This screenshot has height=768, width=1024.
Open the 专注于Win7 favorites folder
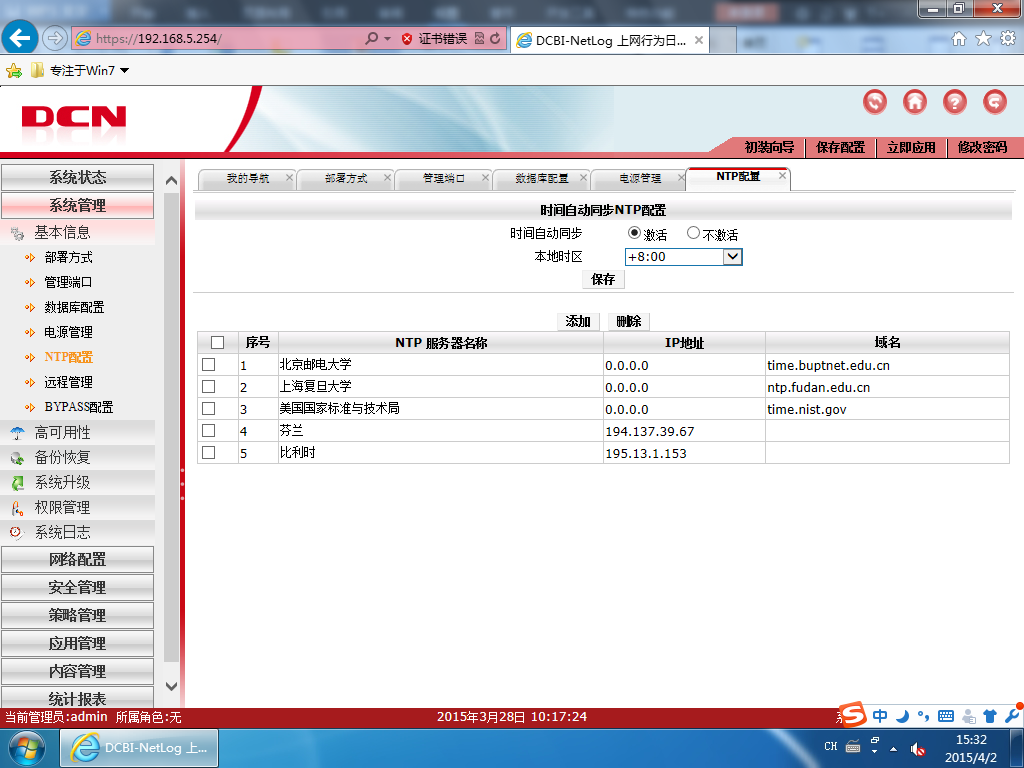80,71
